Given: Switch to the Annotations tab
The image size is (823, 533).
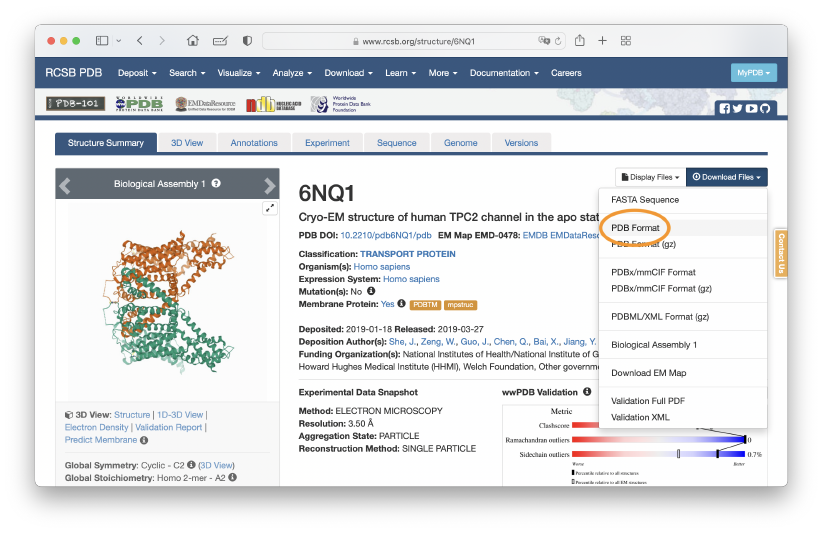Looking at the screenshot, I should (254, 143).
